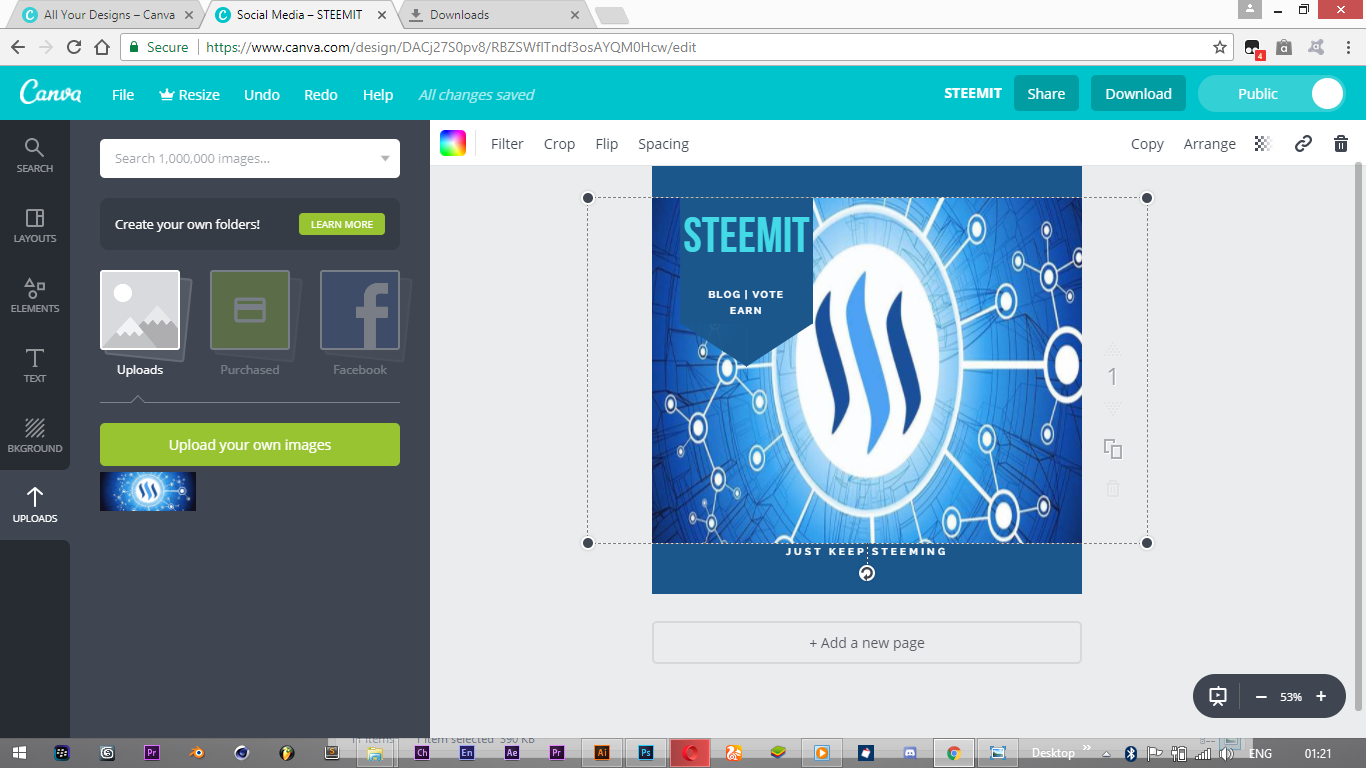Image resolution: width=1366 pixels, height=768 pixels.
Task: Click JUST KEEP STEEMING text
Action: 866,551
